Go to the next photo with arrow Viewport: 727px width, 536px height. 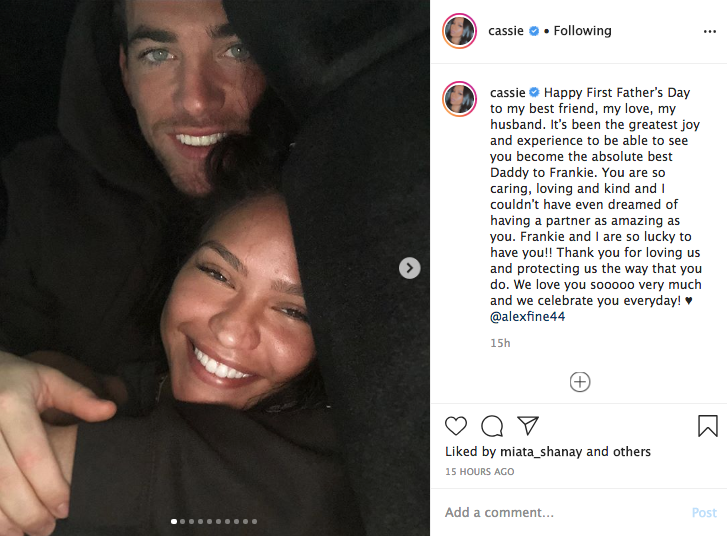pyautogui.click(x=409, y=268)
